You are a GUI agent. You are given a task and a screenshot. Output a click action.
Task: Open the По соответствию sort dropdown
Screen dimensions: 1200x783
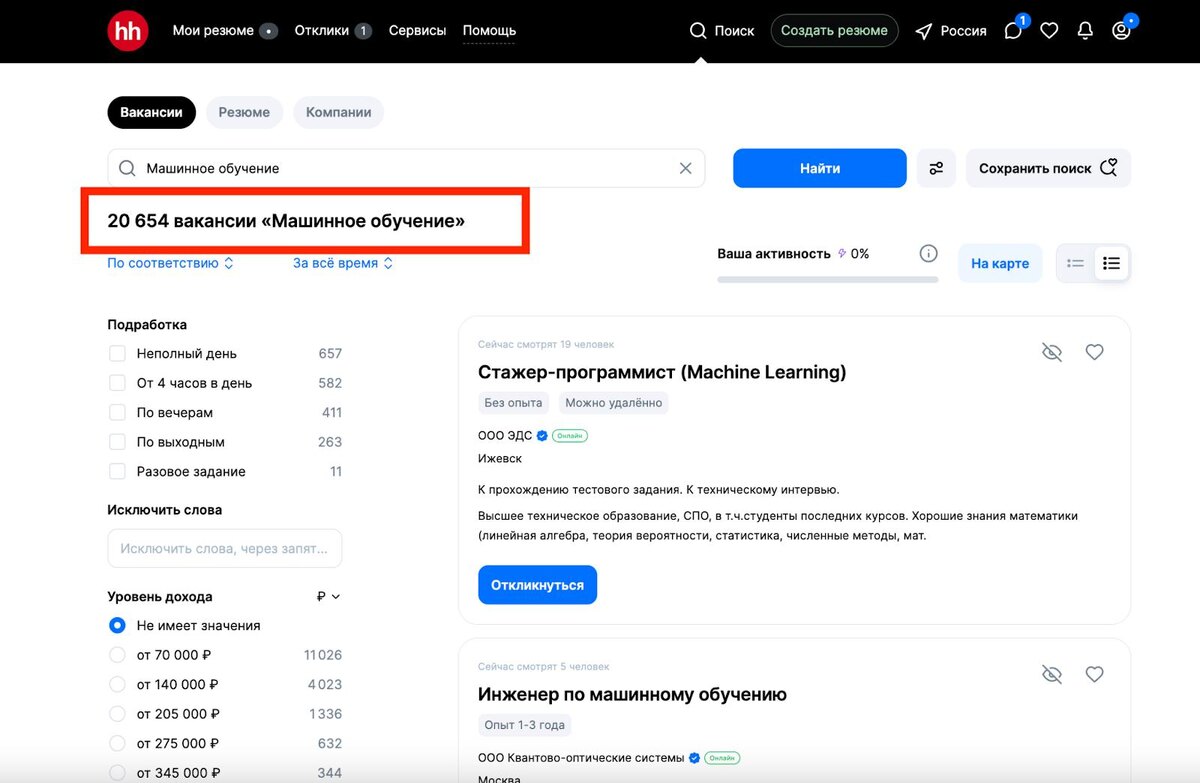(x=171, y=263)
